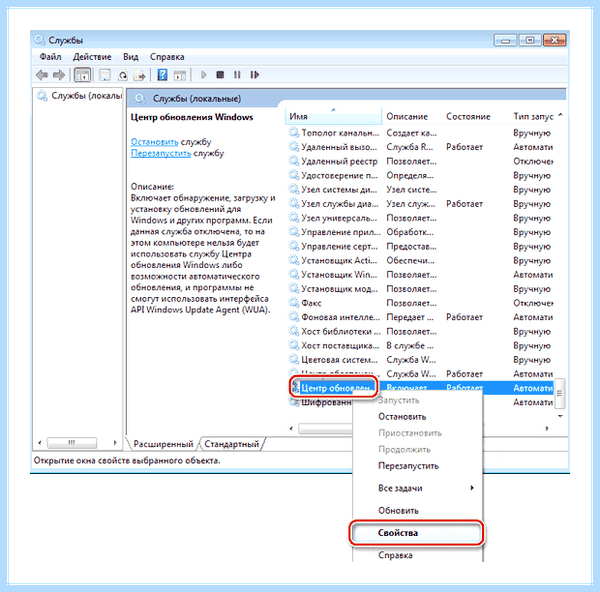This screenshot has width=600, height=592.
Task: Toggle the show/hide action pane icon
Action: [x=179, y=75]
